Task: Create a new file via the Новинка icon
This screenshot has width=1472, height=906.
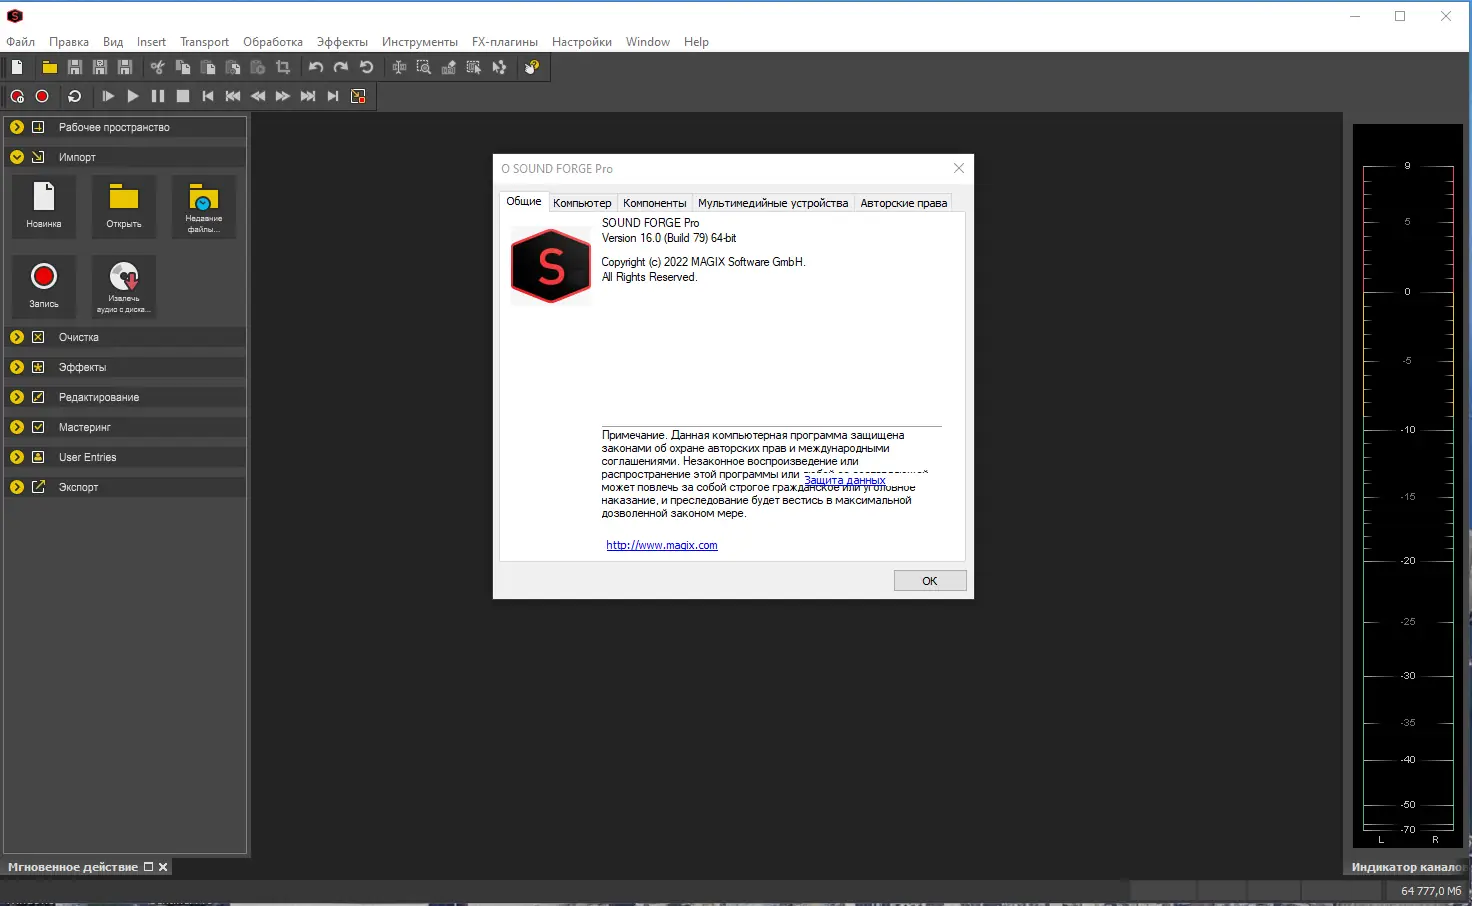Action: tap(43, 207)
